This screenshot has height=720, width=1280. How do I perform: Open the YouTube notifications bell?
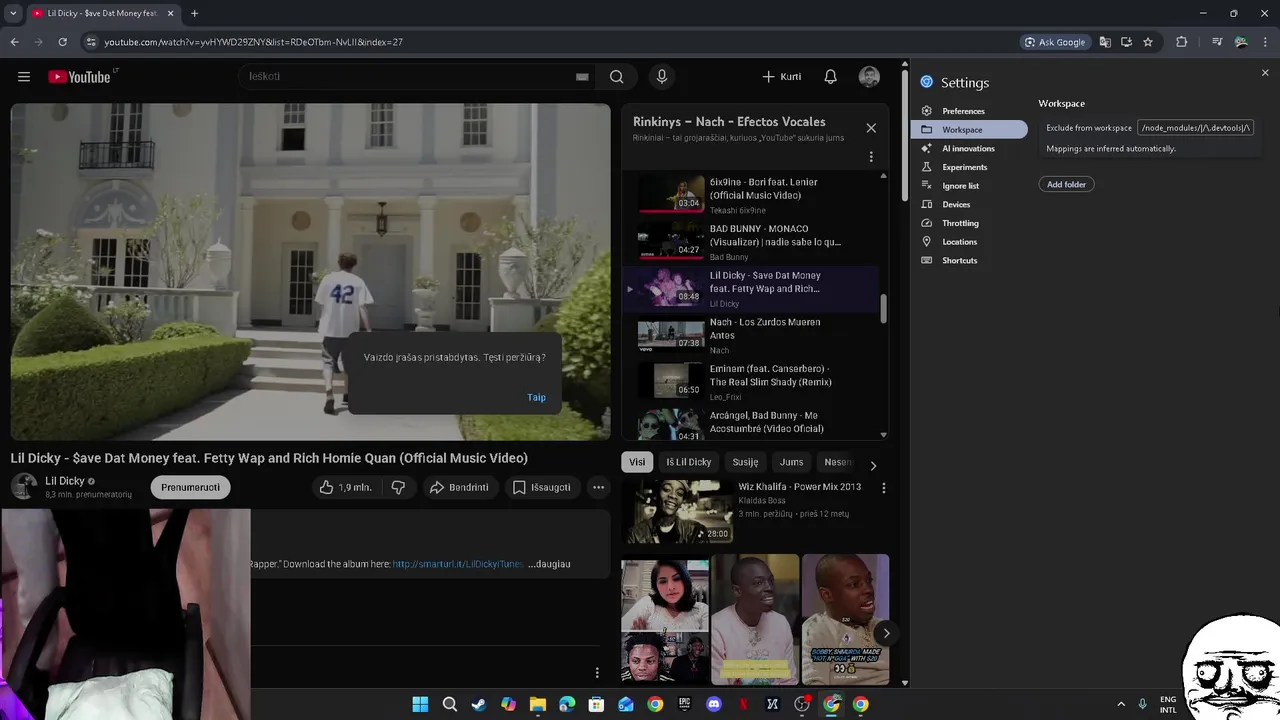click(x=830, y=77)
